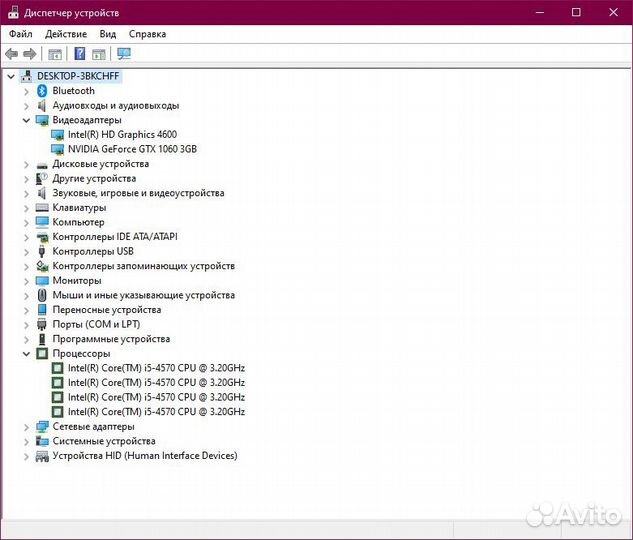Open the Вид menu
Viewport: 633px width, 540px height.
point(108,34)
